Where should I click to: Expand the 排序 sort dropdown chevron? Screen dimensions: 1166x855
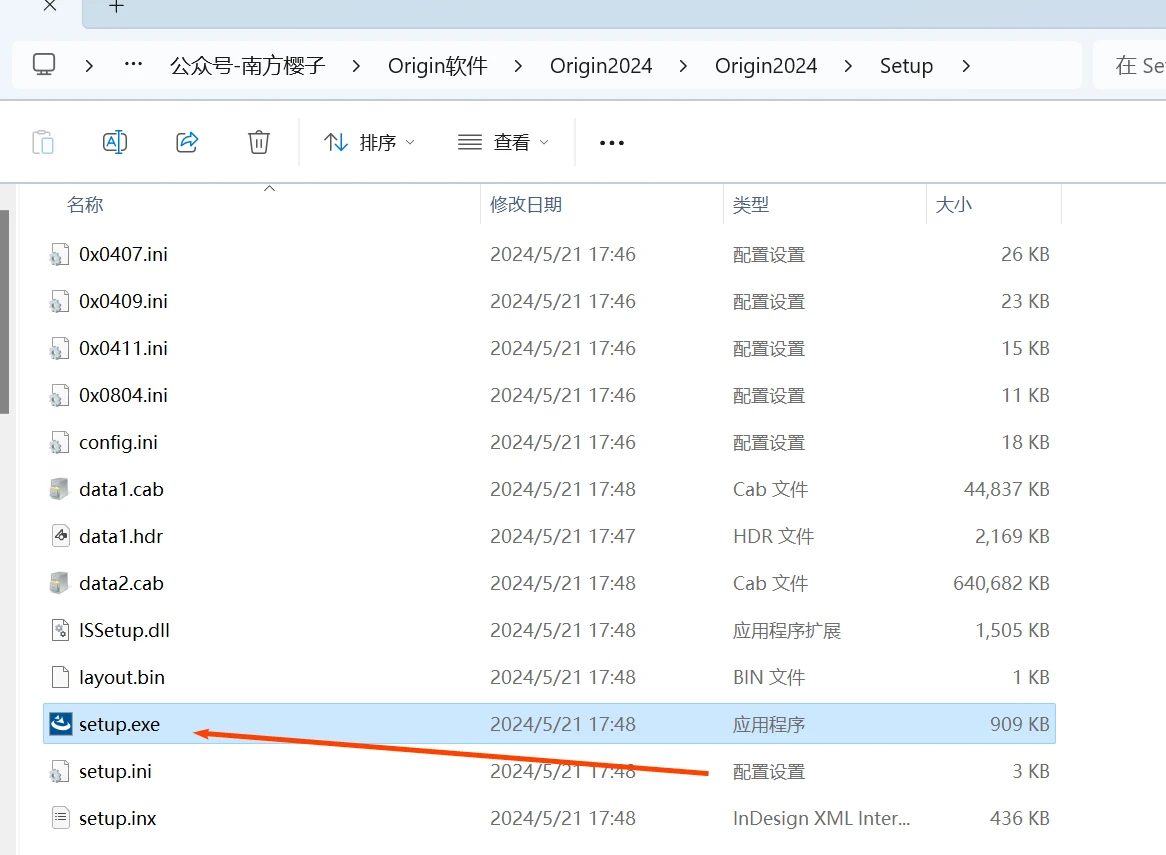[408, 141]
